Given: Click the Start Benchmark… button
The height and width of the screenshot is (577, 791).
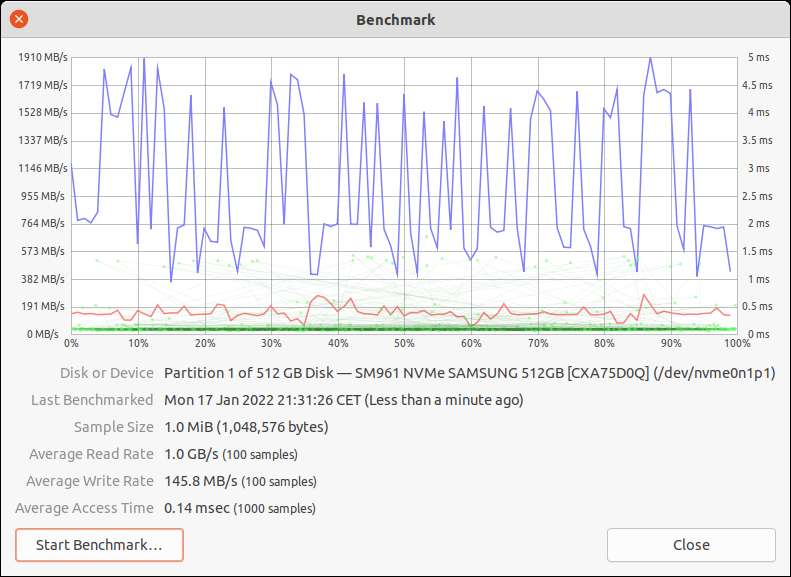Looking at the screenshot, I should click(x=99, y=545).
